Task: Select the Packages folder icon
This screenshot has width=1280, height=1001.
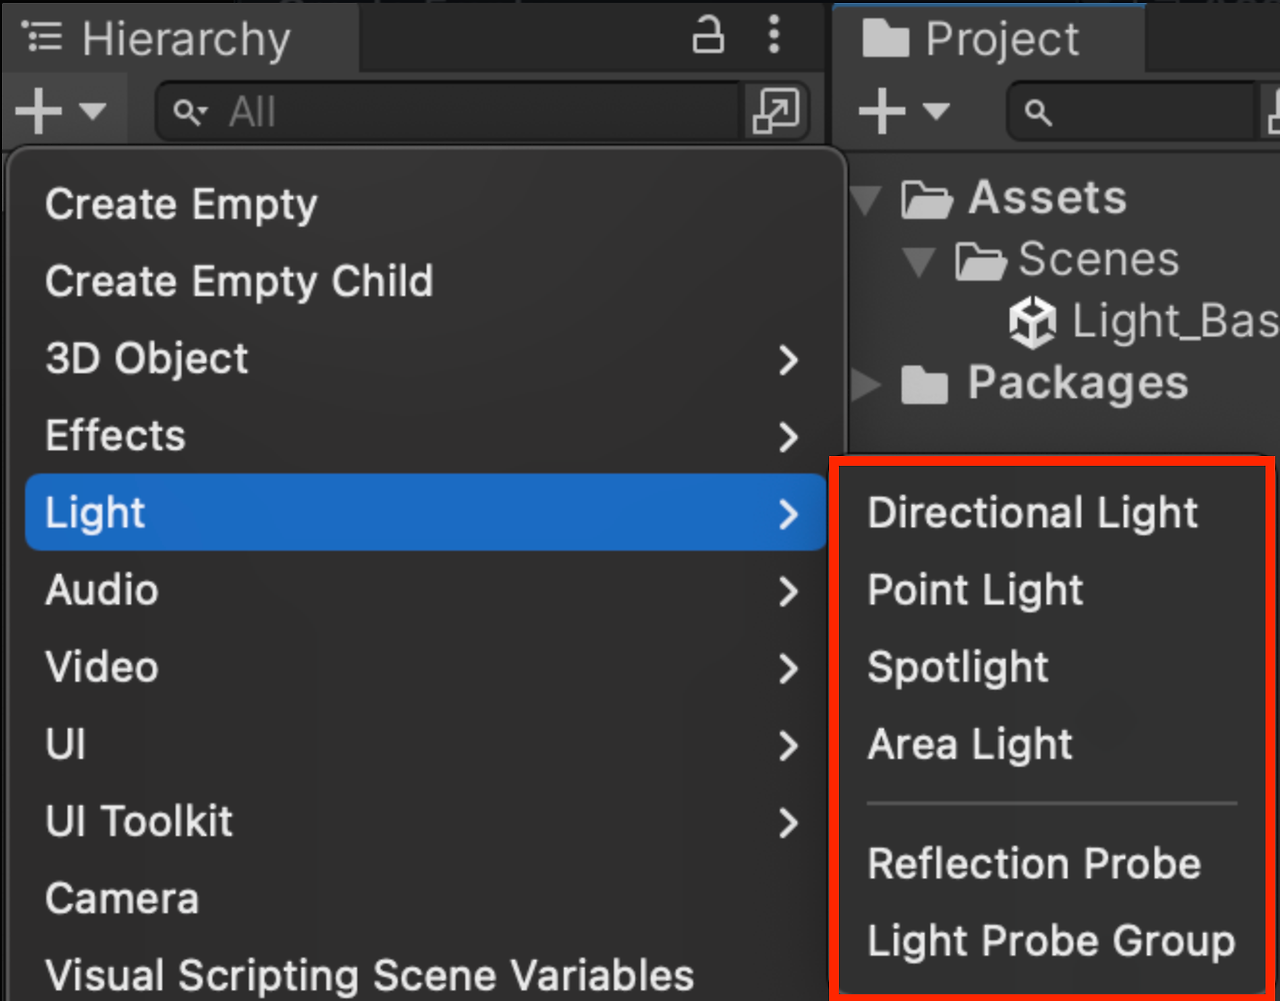Action: pyautogui.click(x=924, y=384)
